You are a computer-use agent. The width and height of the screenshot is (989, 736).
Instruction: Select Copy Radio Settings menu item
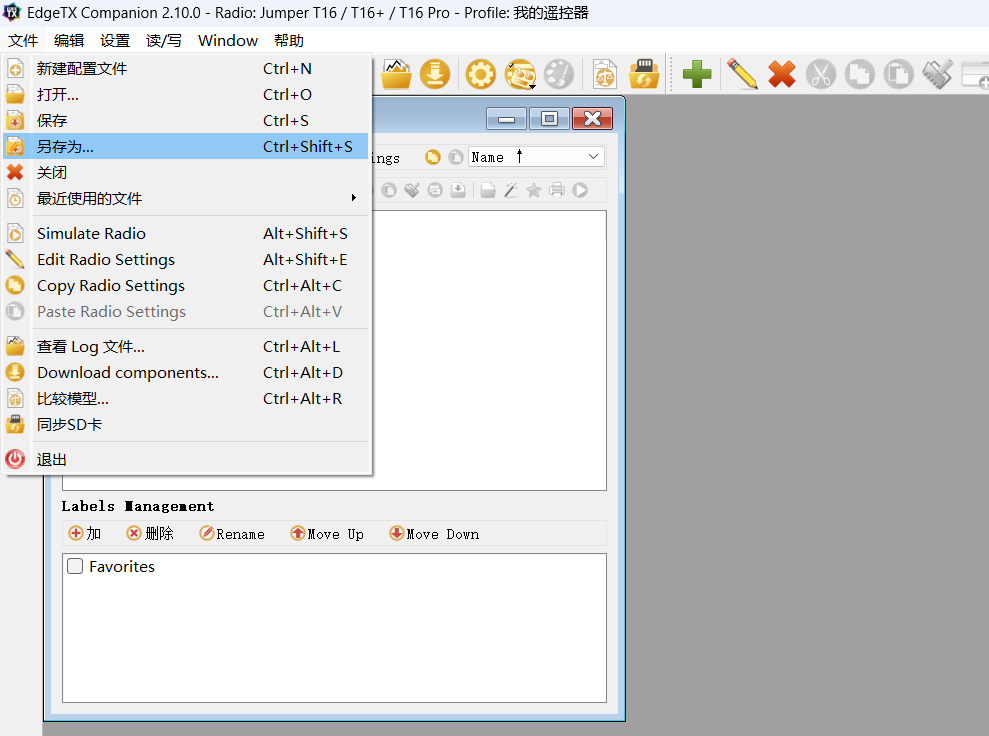[186, 286]
